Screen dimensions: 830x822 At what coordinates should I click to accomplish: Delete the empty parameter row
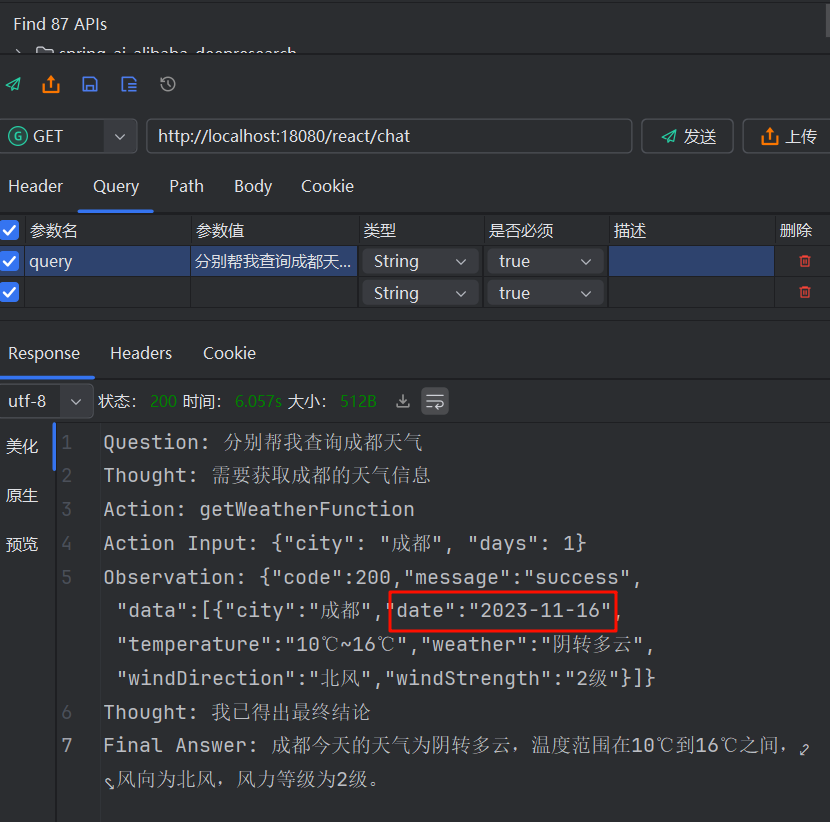click(x=805, y=292)
